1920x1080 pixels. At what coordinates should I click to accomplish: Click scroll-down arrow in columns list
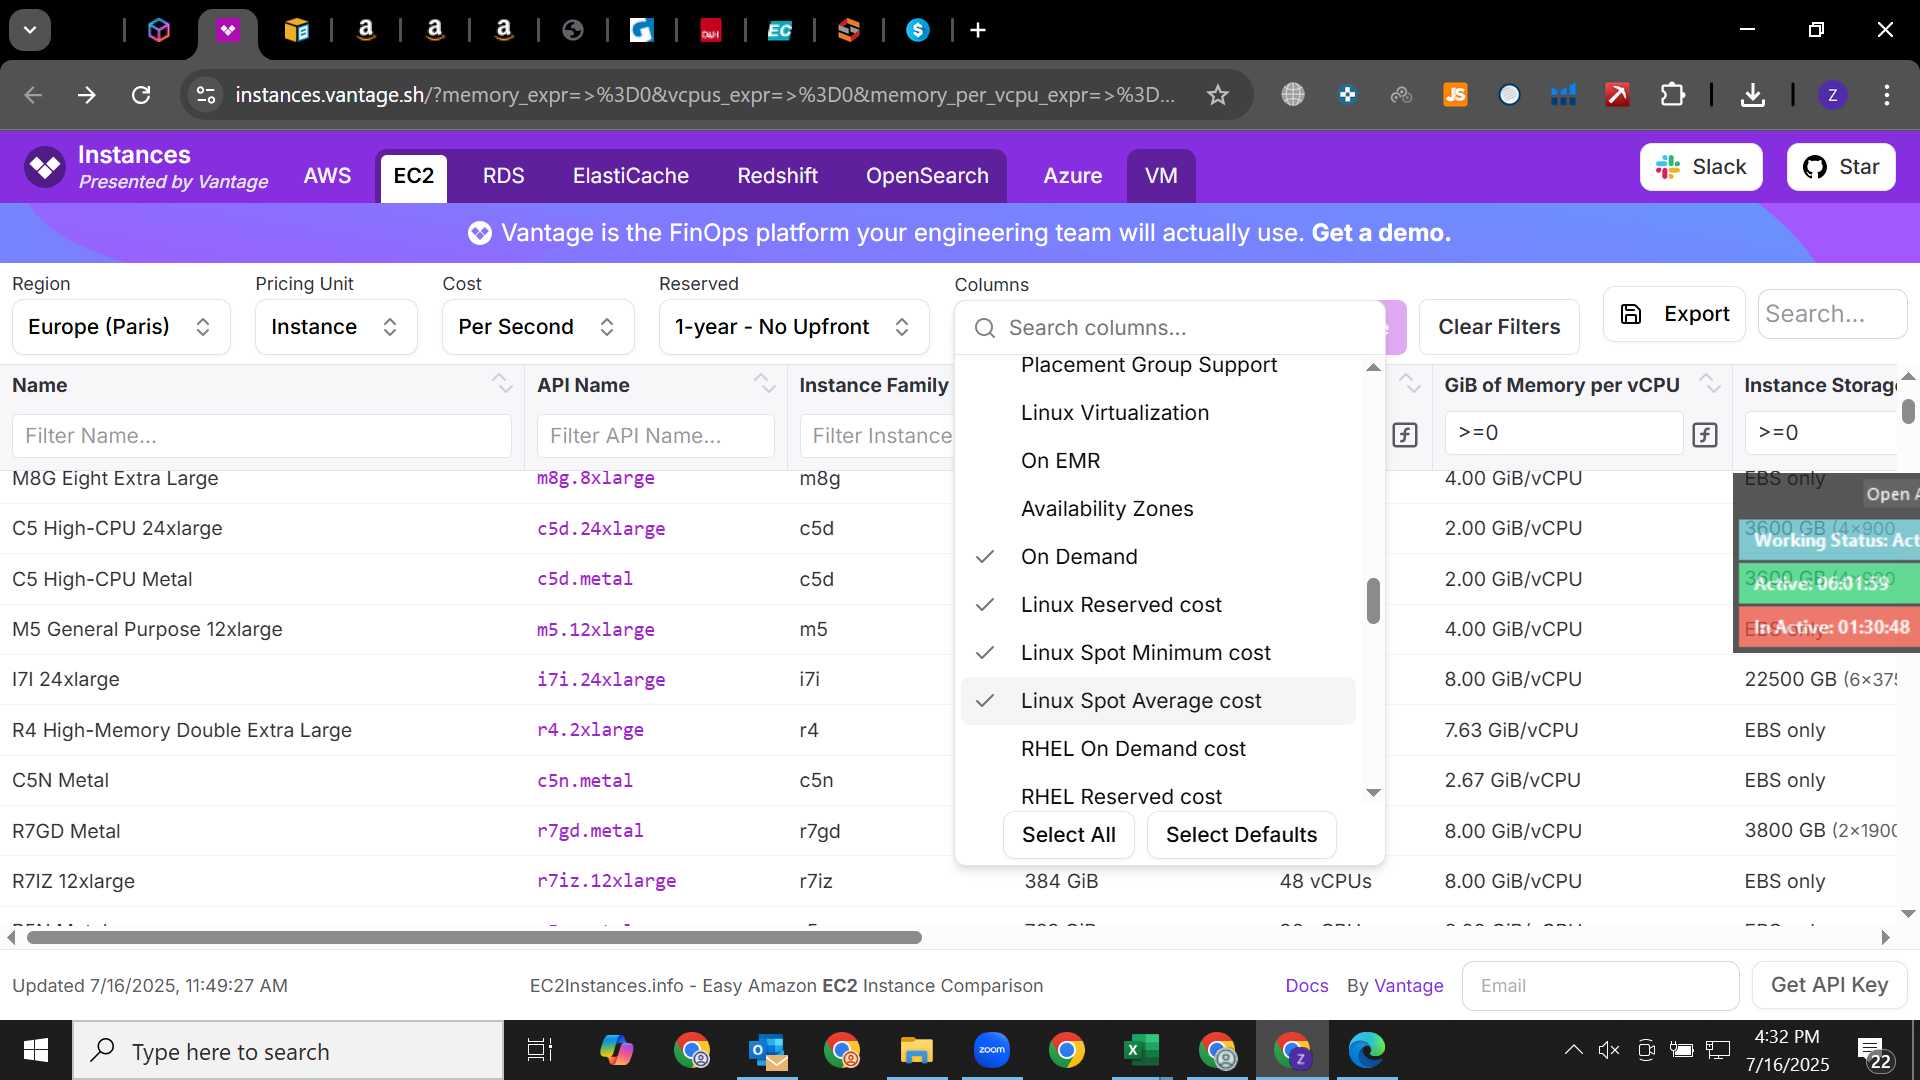tap(1373, 793)
